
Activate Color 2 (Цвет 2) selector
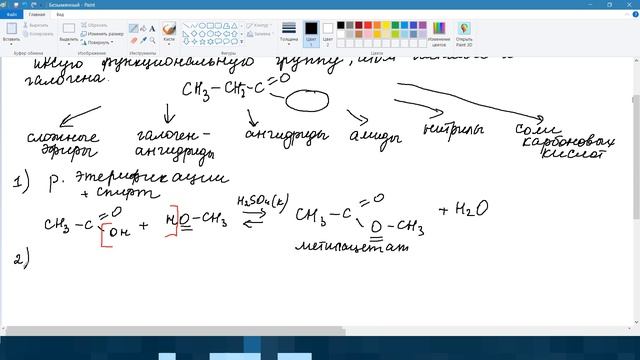pos(328,34)
